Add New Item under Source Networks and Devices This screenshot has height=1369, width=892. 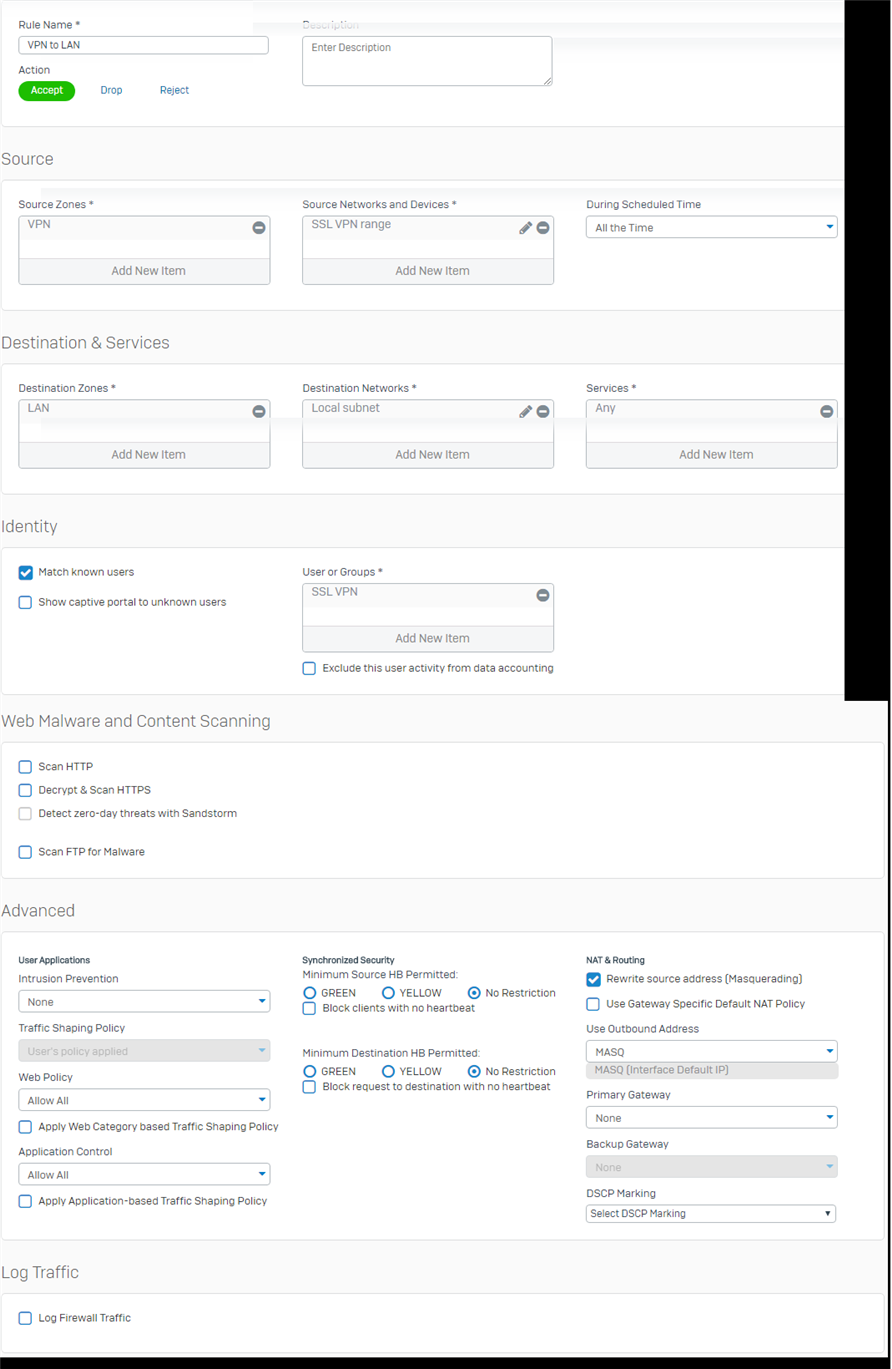(x=428, y=271)
